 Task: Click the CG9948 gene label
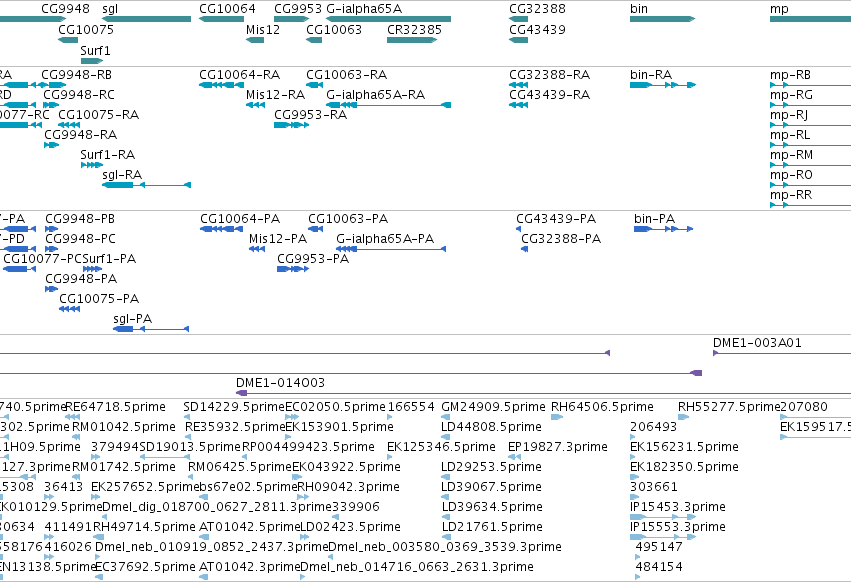point(65,9)
